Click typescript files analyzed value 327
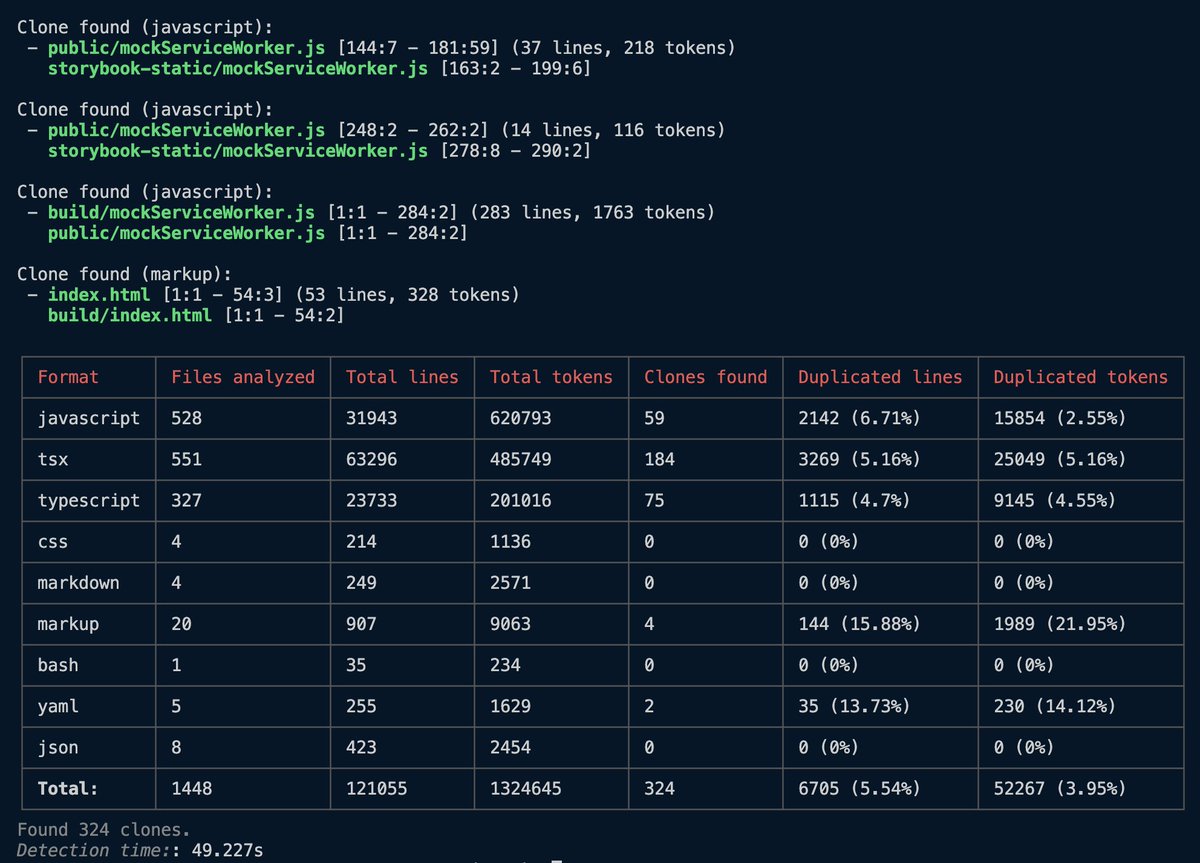 click(x=186, y=500)
